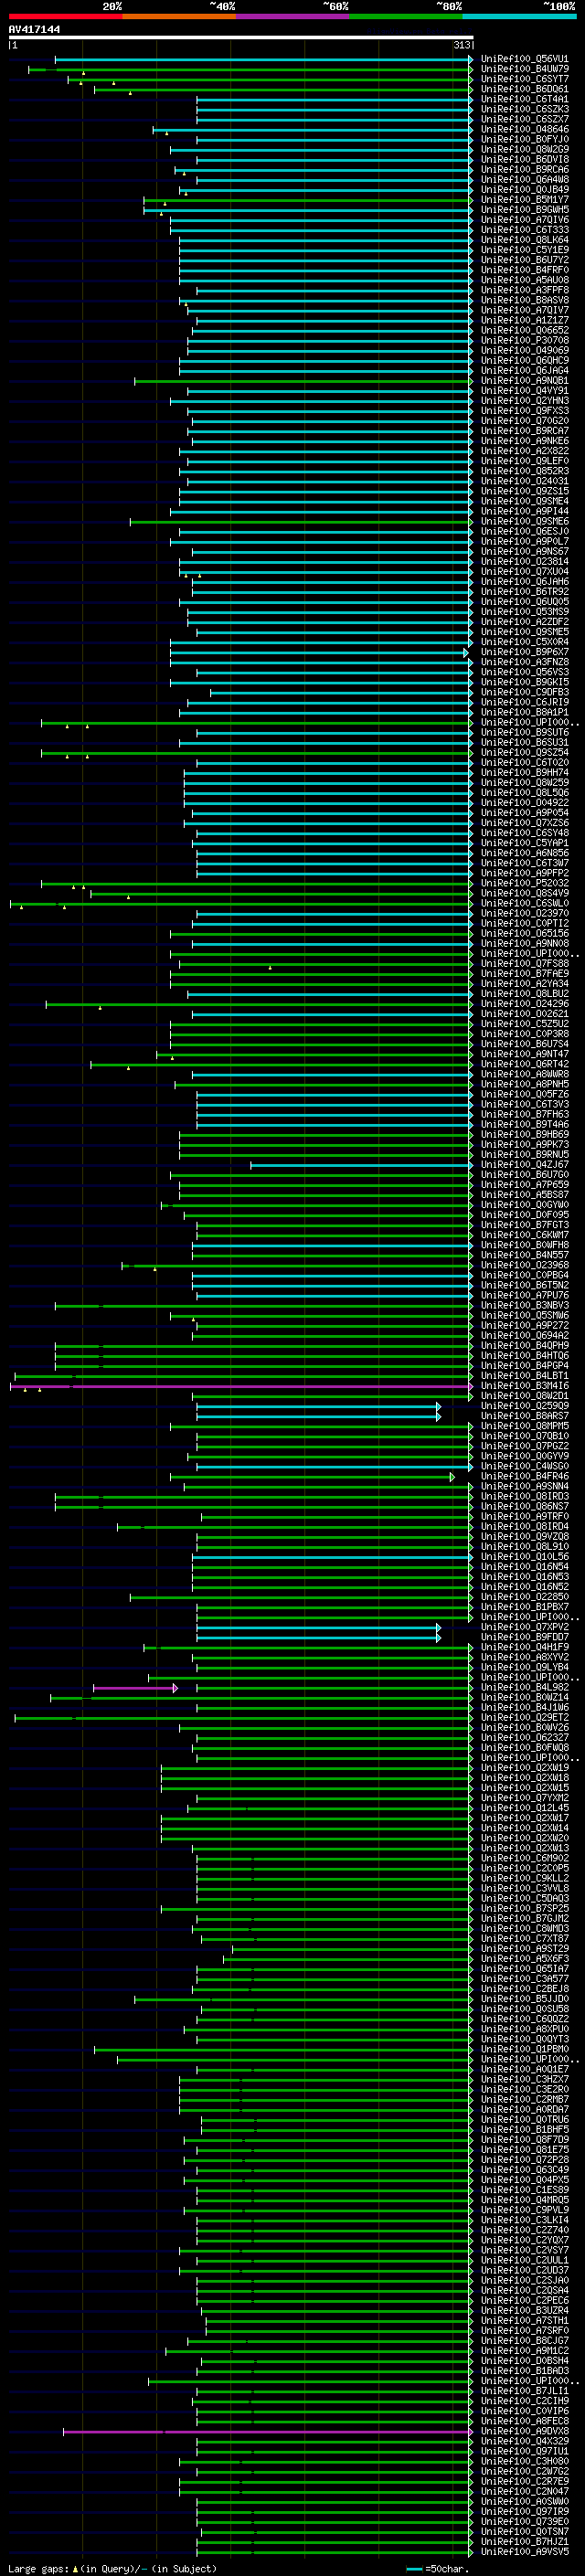Click the UniRef100_A9SNN4 hit label
Viewport: 585px width, 2576px height.
tap(525, 1486)
